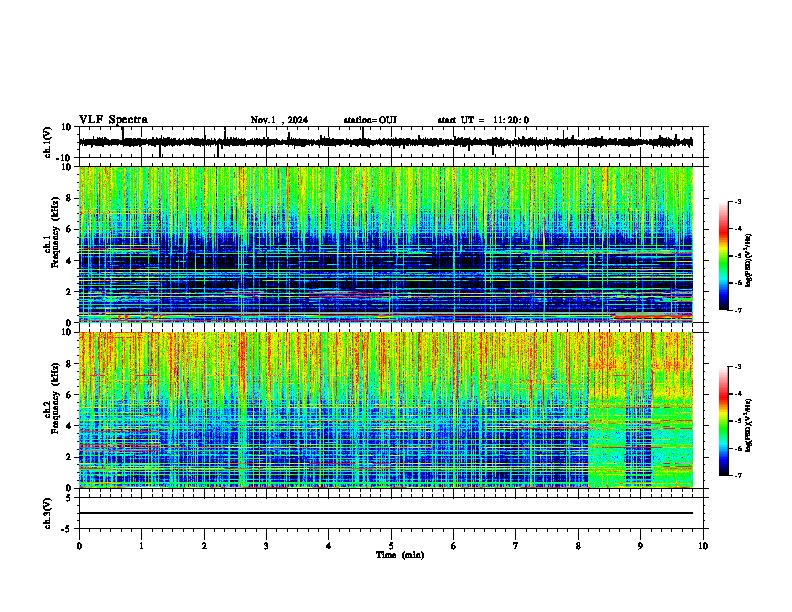Click time axis tick label "10"

(703, 546)
